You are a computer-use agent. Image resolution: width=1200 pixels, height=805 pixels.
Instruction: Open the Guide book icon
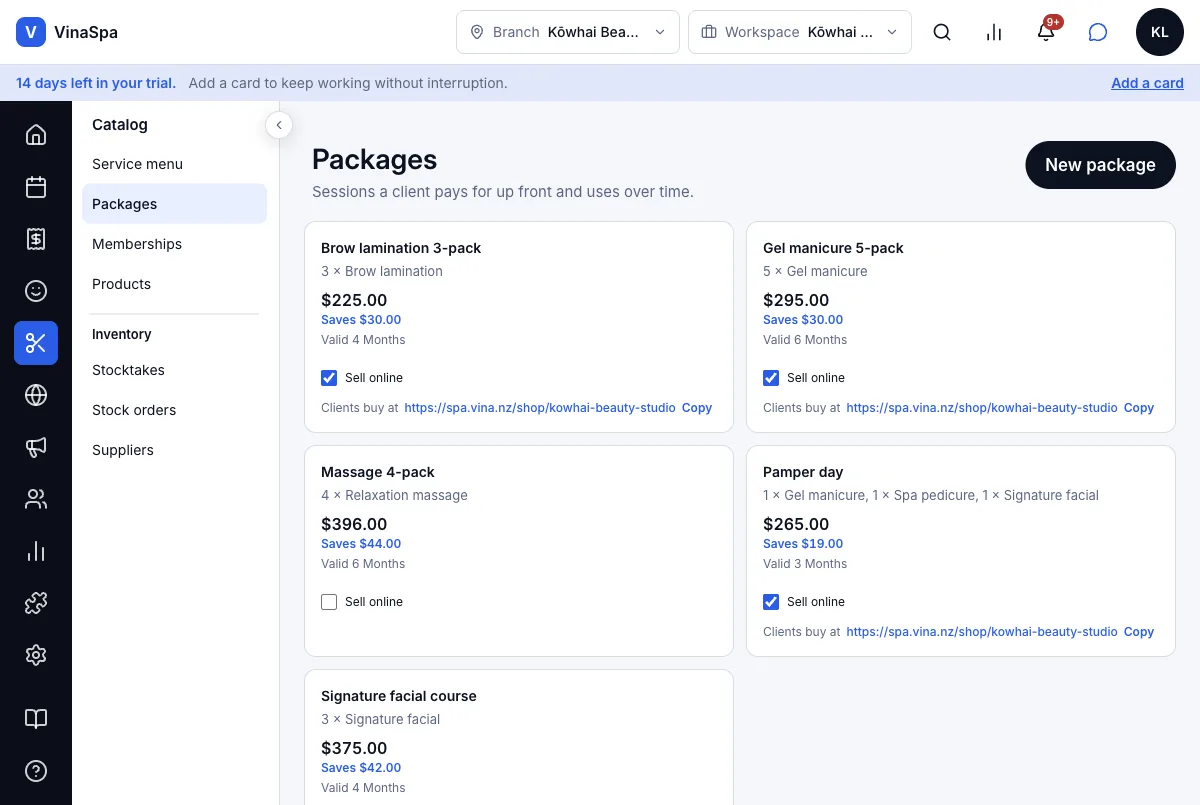(36, 719)
